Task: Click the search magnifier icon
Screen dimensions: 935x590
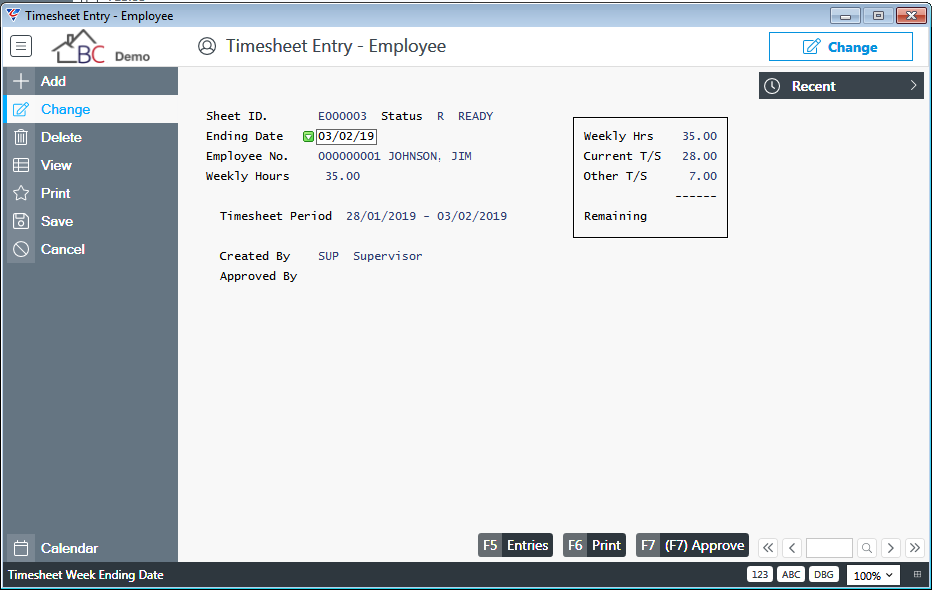Action: [x=867, y=547]
